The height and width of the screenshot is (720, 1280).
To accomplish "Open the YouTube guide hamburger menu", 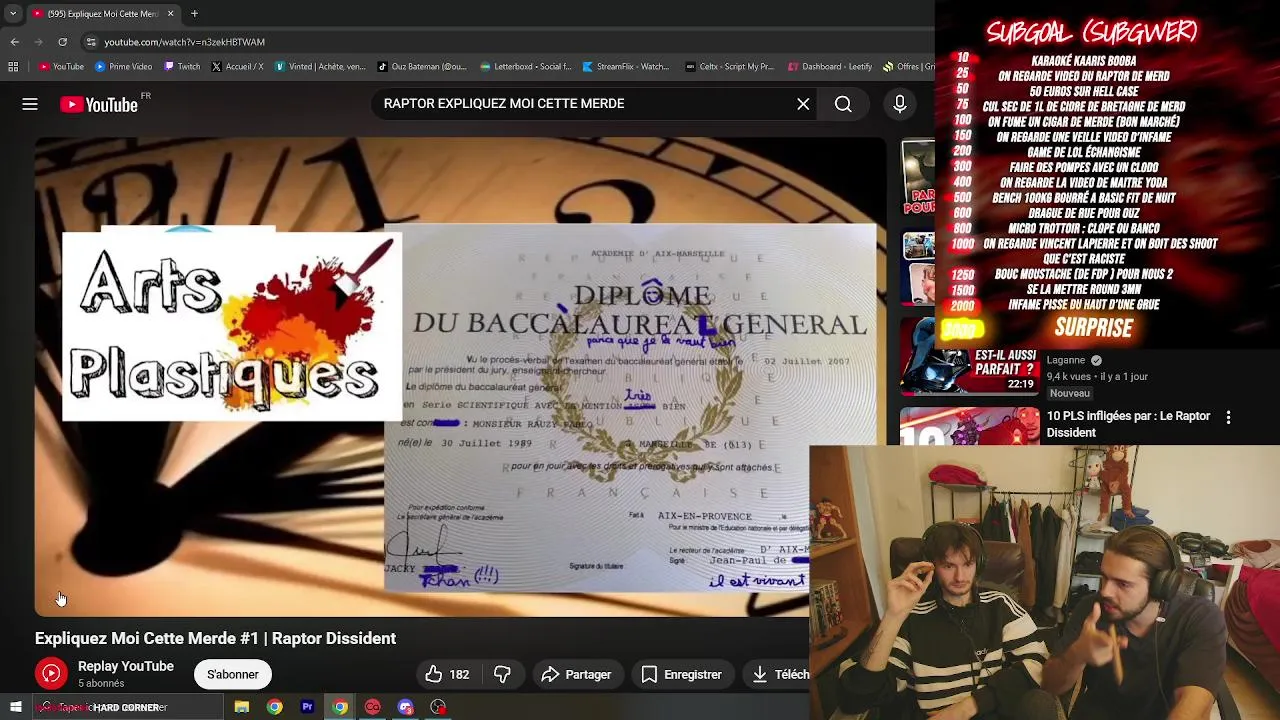I will click(x=30, y=104).
